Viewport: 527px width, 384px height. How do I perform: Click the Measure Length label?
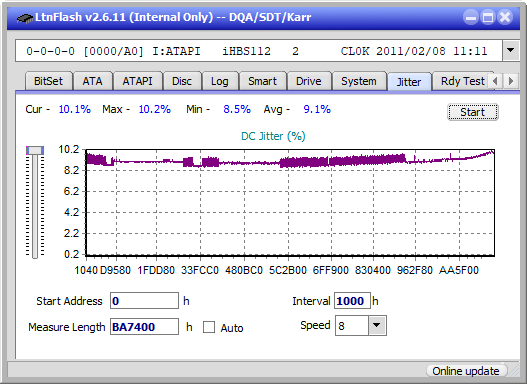[x=67, y=327]
